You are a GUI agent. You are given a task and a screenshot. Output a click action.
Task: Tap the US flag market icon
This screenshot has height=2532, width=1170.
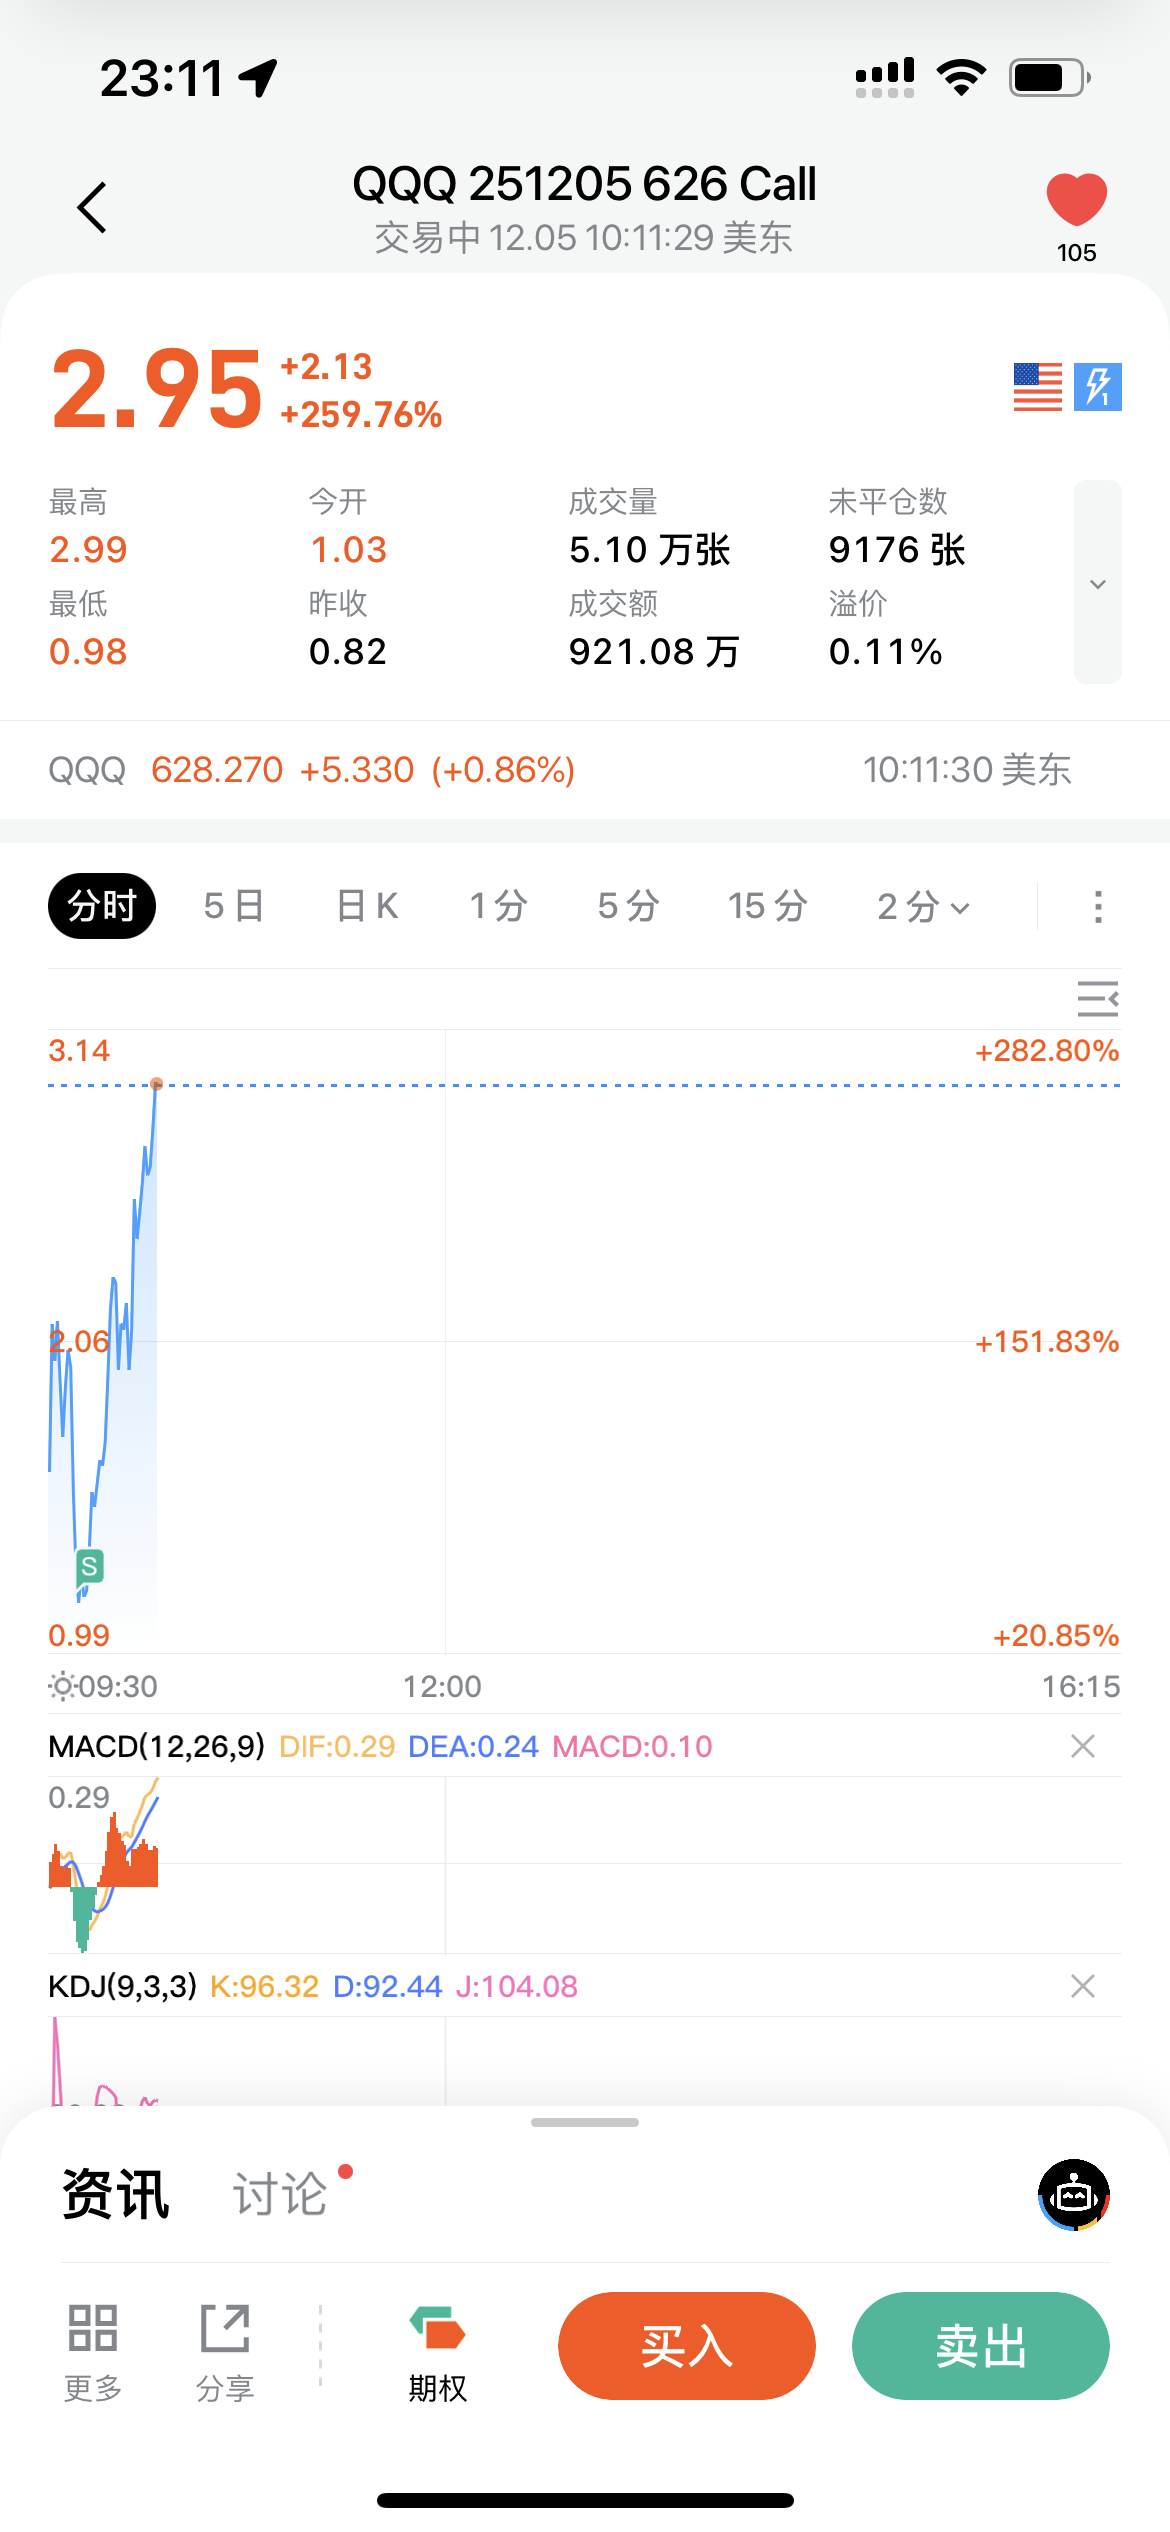[x=1037, y=387]
